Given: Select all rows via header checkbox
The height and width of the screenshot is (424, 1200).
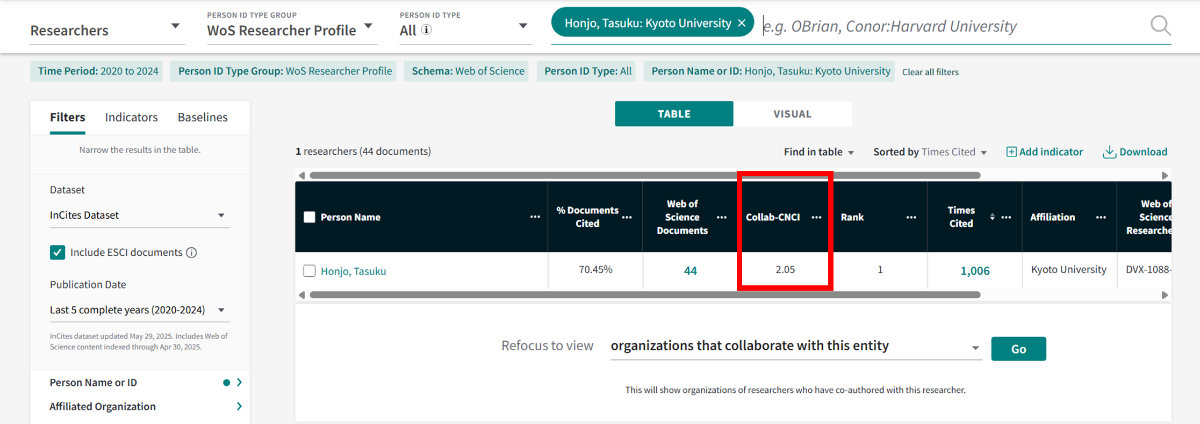Looking at the screenshot, I should tap(309, 217).
